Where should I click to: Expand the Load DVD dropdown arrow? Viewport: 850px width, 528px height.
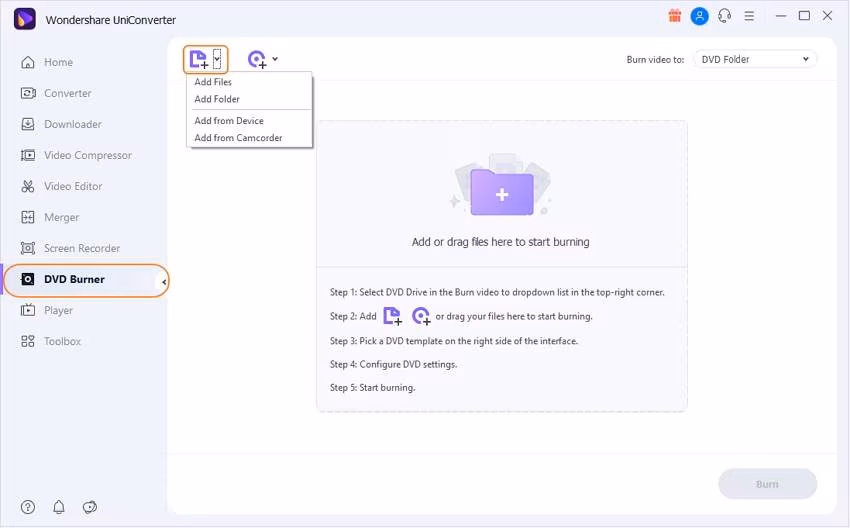click(275, 59)
